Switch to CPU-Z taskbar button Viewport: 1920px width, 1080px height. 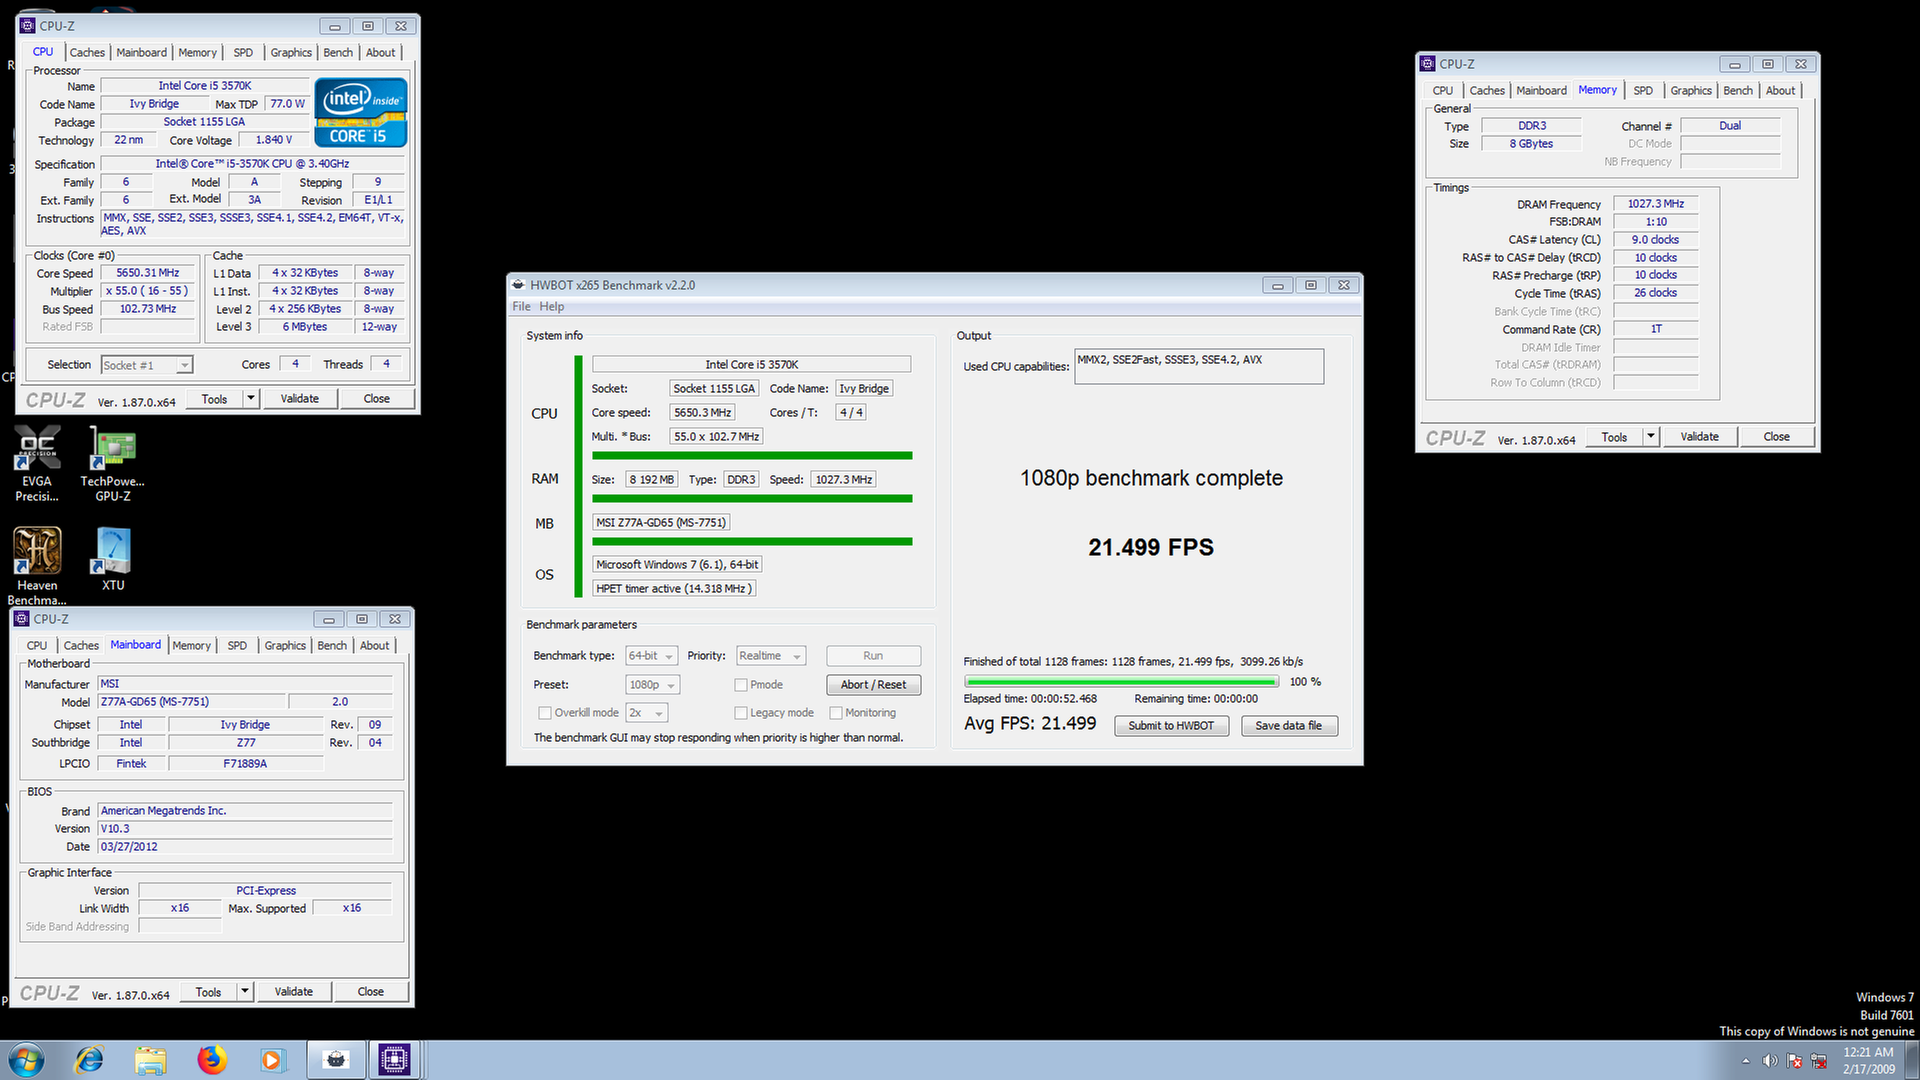click(394, 1060)
